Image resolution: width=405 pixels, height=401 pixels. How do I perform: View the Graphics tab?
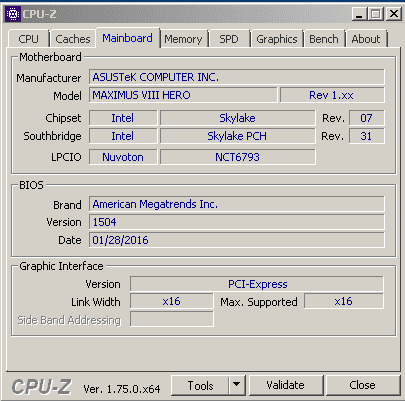(277, 39)
